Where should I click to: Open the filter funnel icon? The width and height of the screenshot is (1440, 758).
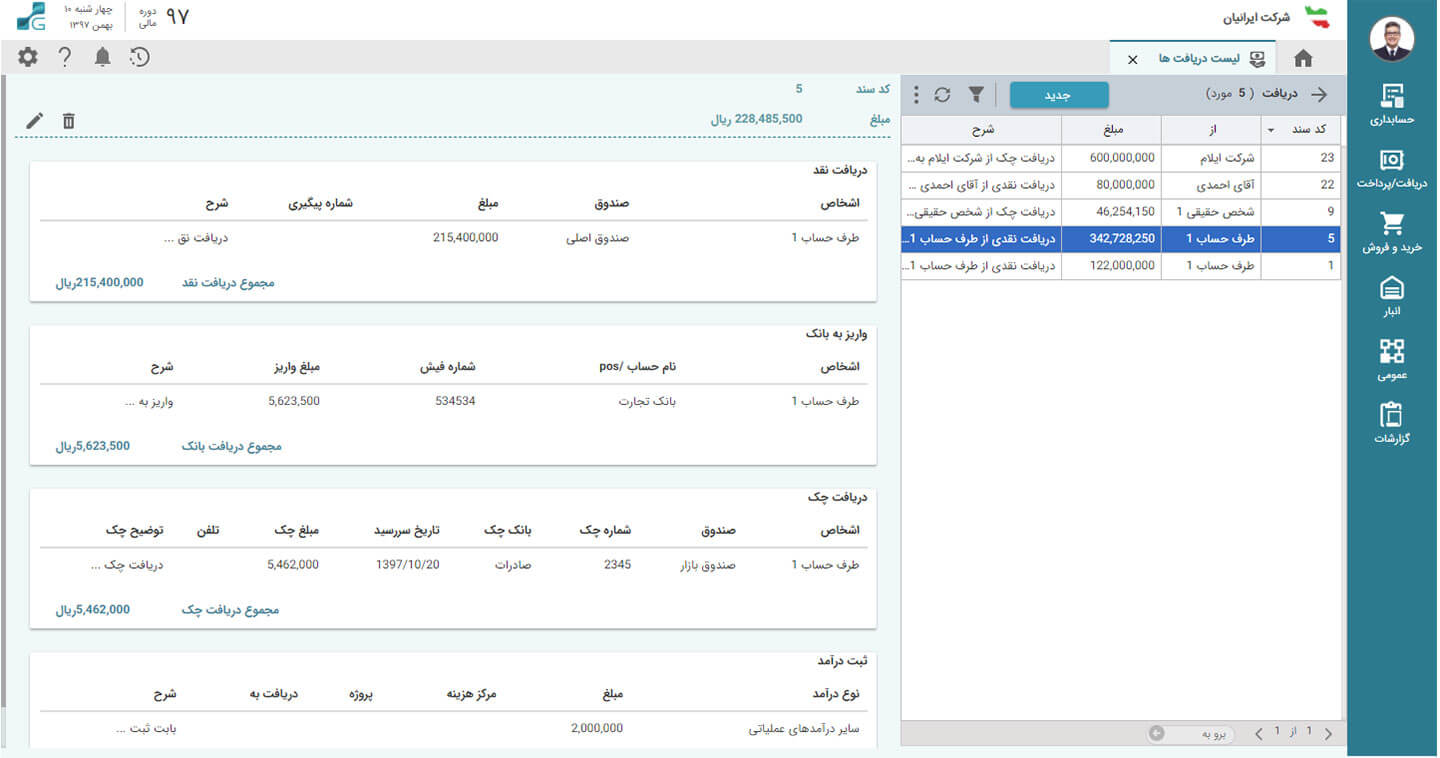[x=976, y=95]
